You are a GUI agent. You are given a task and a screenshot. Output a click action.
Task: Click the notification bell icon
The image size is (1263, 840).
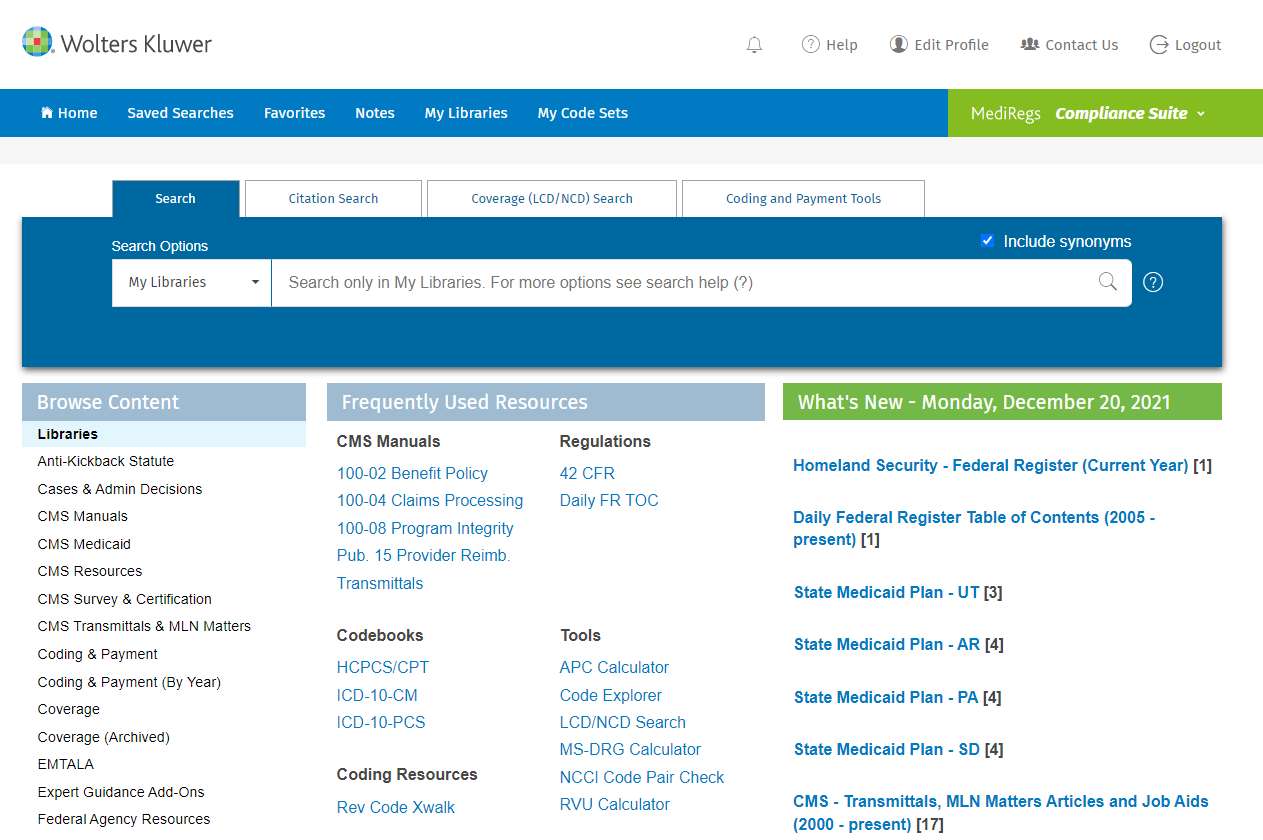[754, 45]
